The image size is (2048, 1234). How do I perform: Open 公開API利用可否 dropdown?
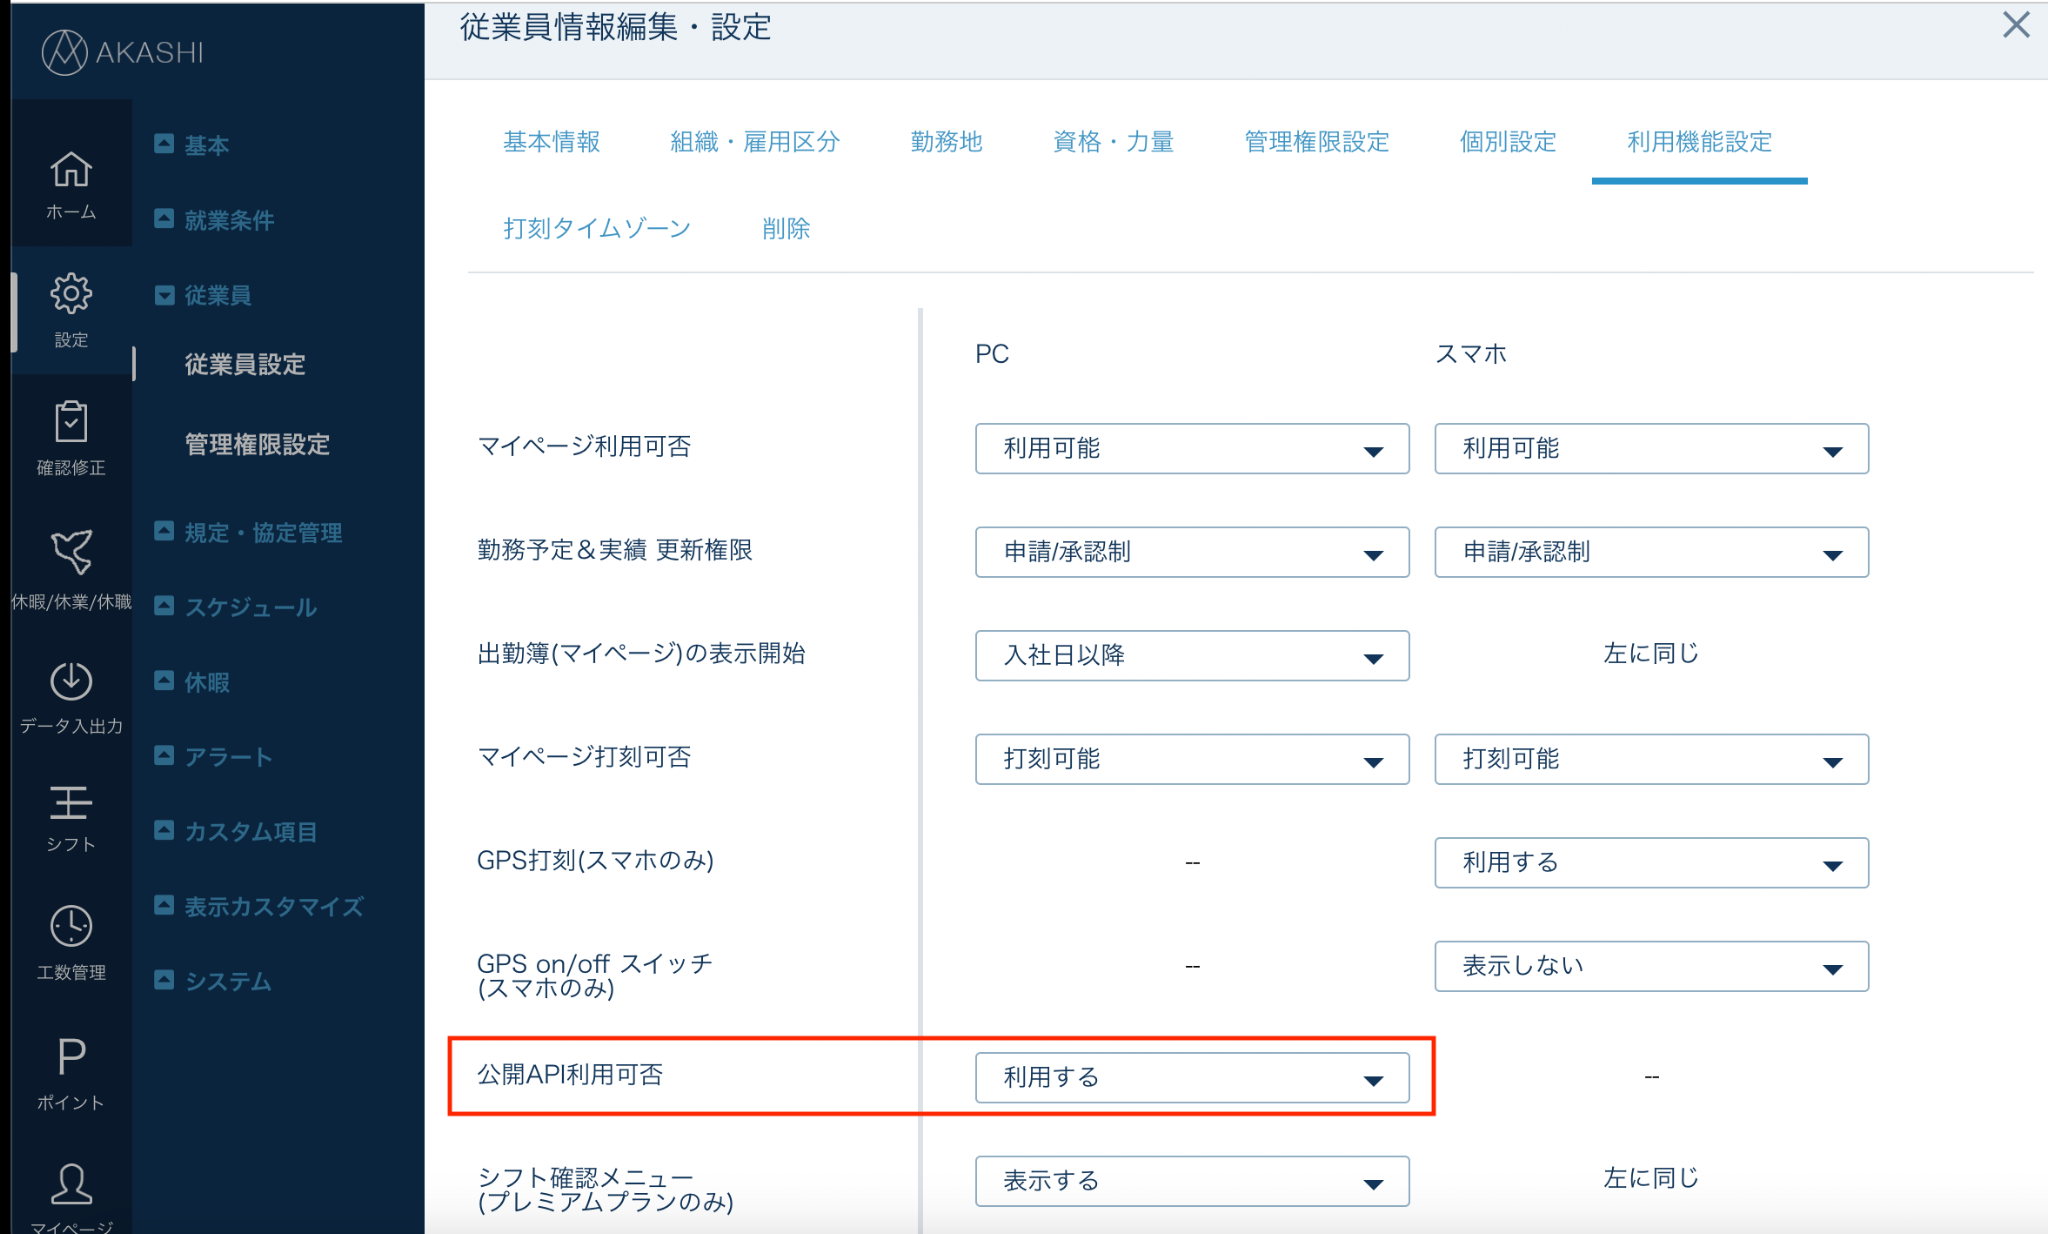pyautogui.click(x=1192, y=1077)
